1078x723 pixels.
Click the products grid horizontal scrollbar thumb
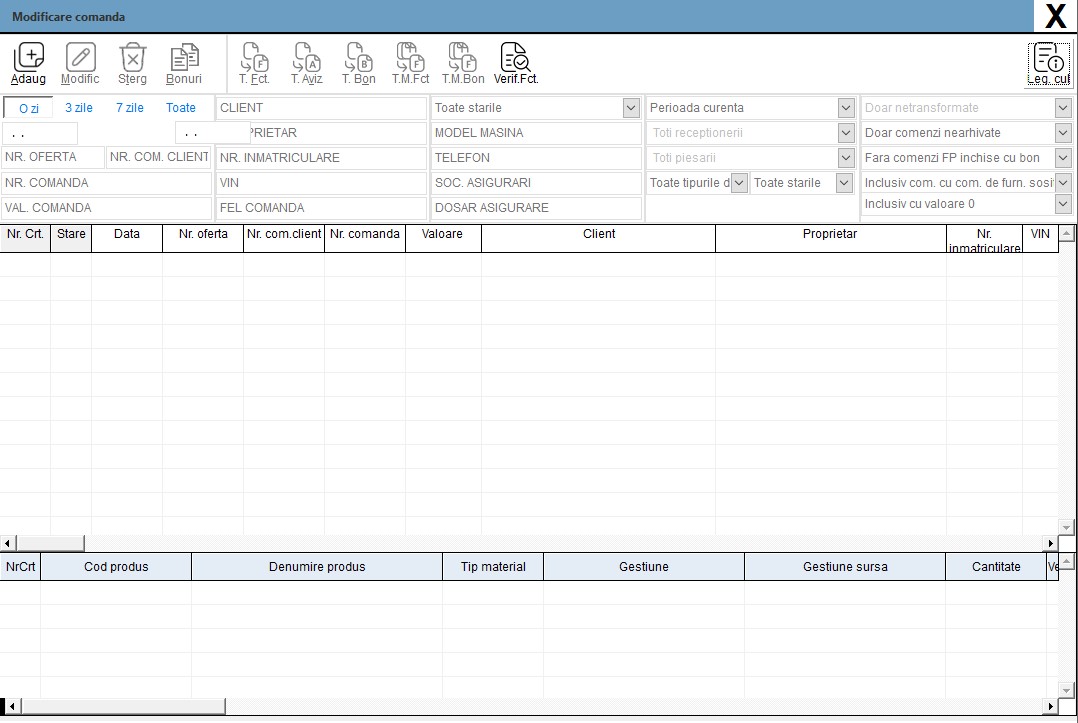[123, 706]
